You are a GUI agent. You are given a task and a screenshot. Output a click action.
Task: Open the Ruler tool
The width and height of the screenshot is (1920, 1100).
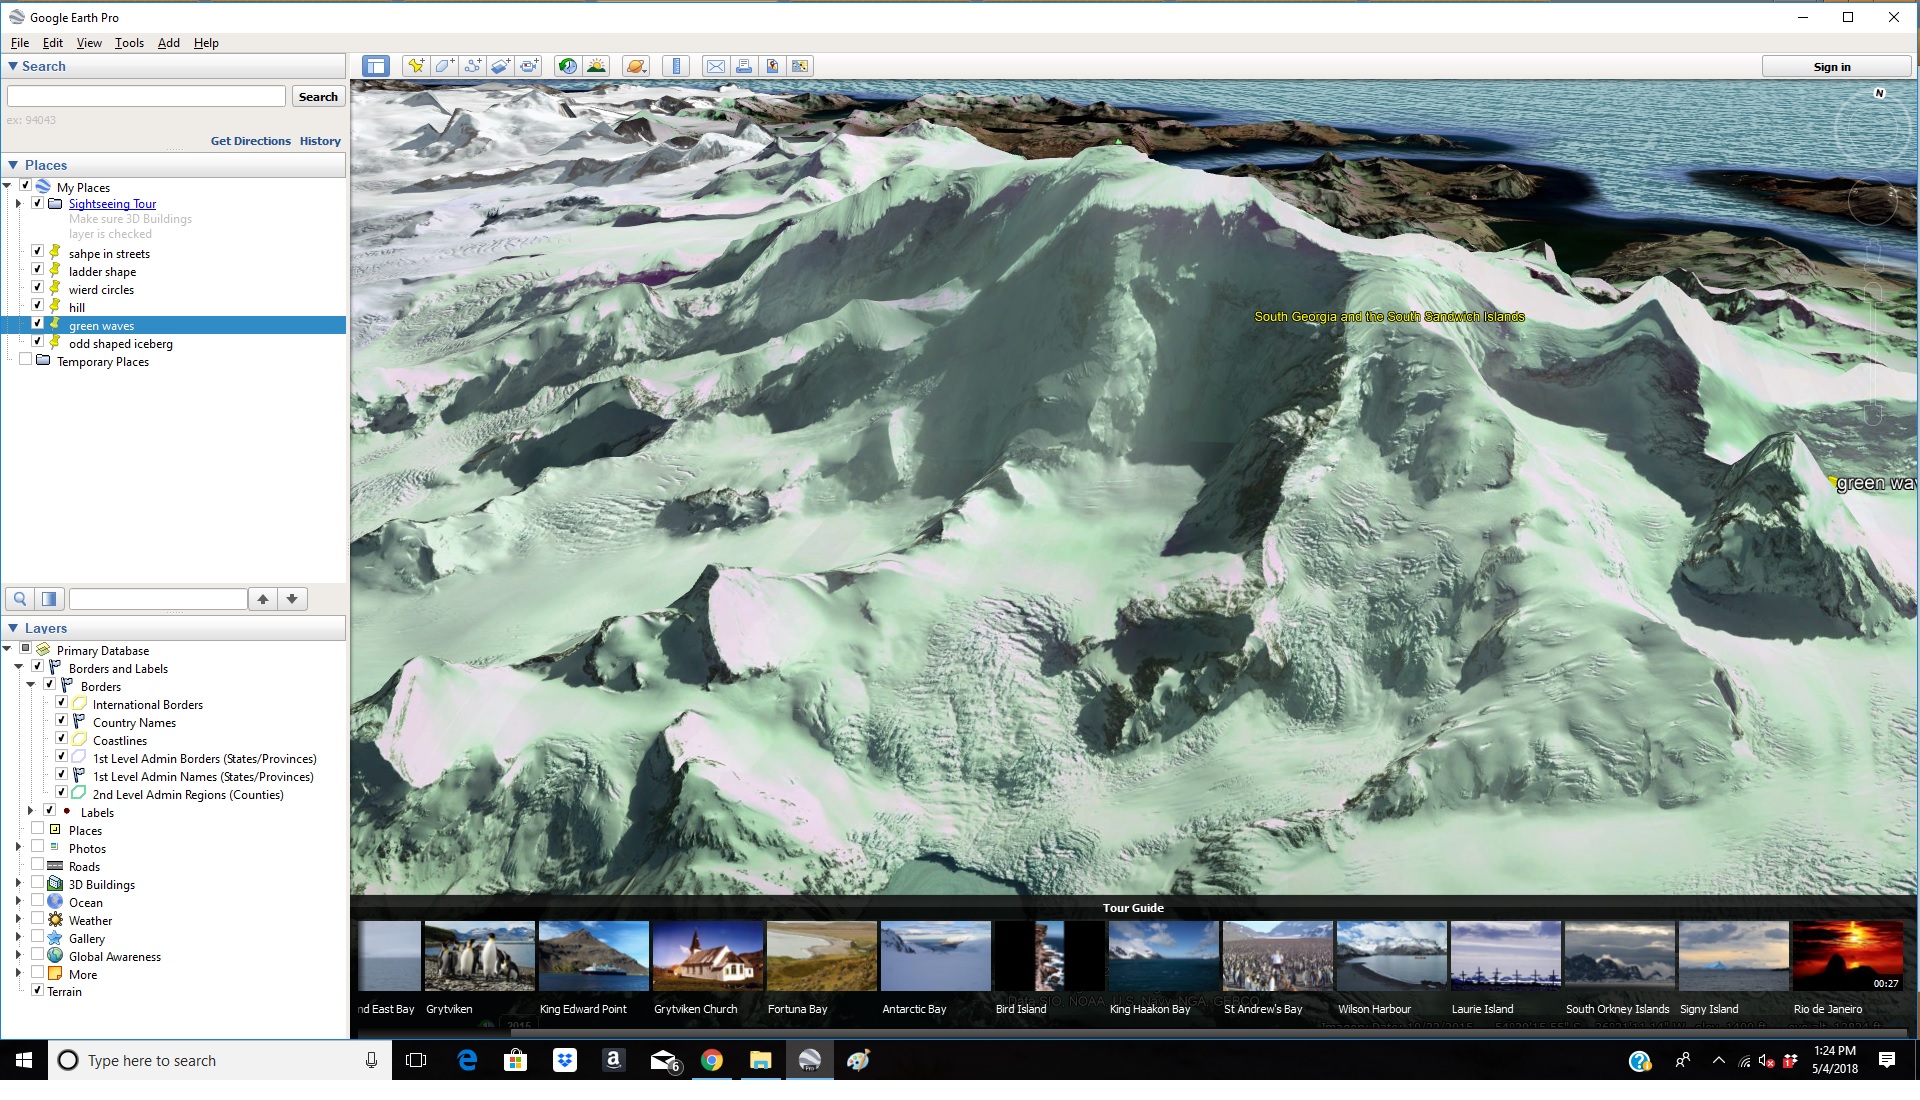click(677, 66)
